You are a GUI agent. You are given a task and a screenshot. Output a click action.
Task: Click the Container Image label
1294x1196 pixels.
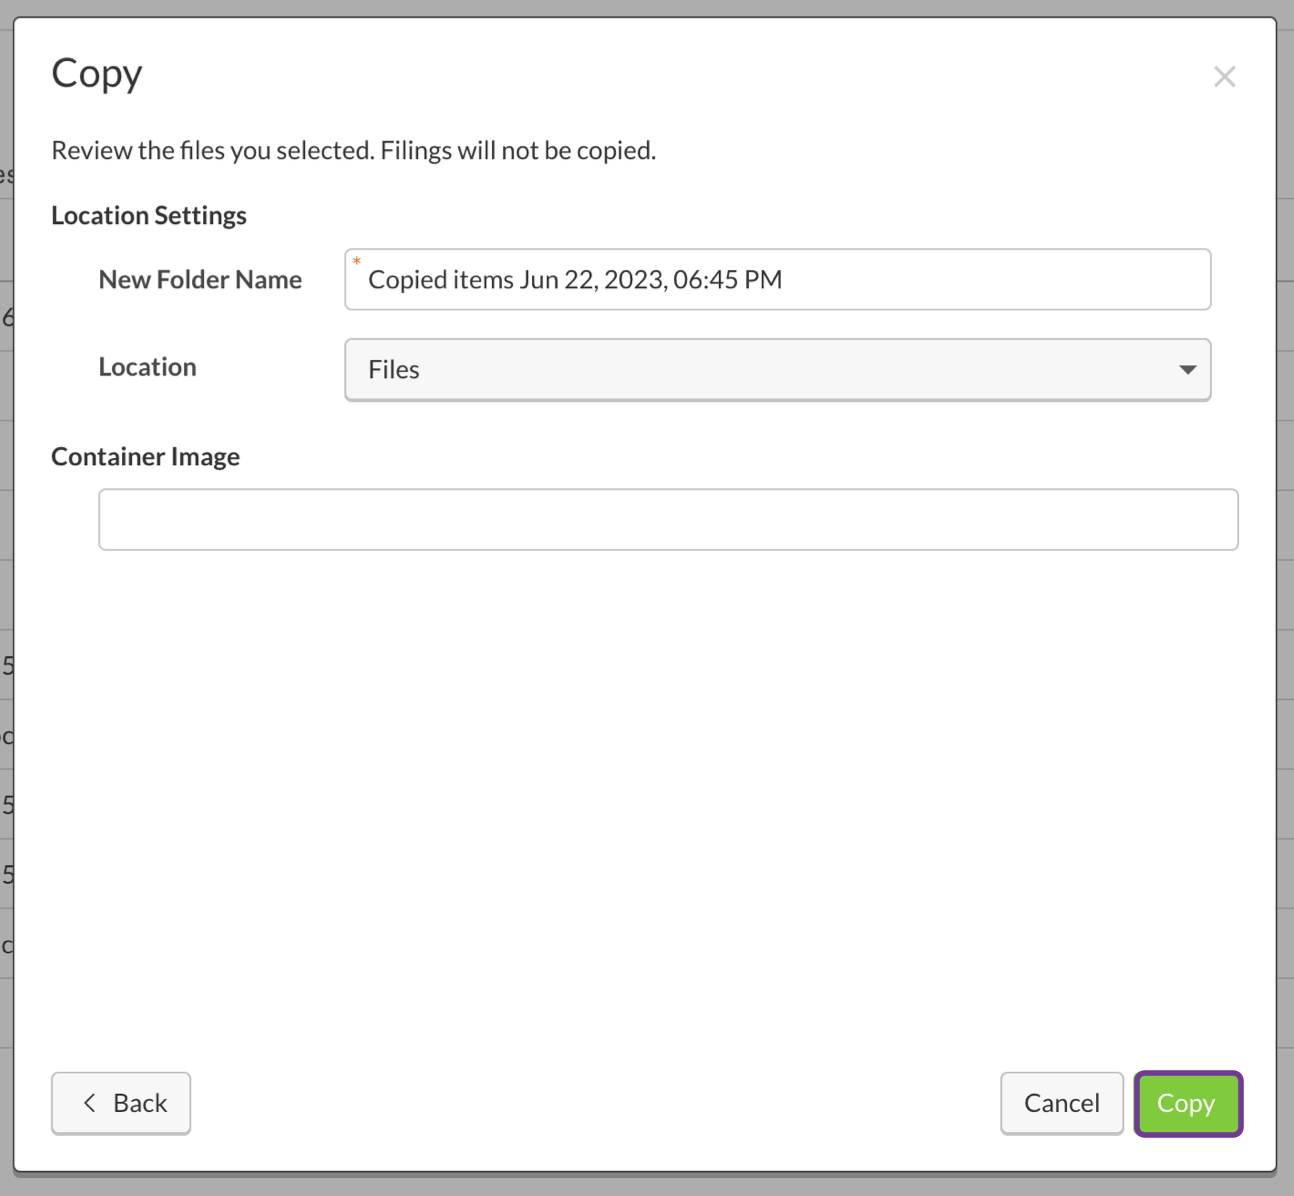point(145,456)
